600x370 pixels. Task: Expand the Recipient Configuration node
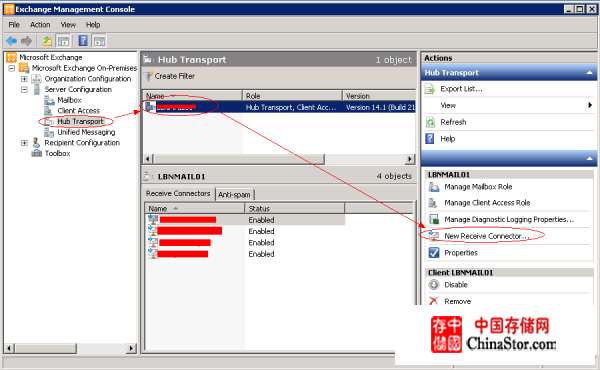tap(24, 143)
